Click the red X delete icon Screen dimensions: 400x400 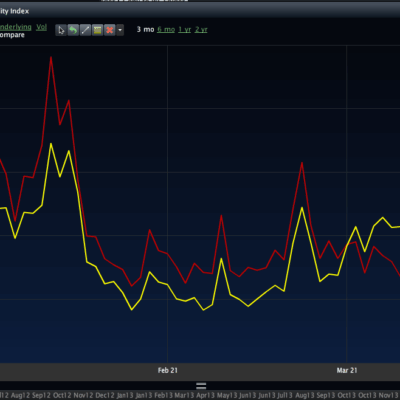click(x=109, y=30)
